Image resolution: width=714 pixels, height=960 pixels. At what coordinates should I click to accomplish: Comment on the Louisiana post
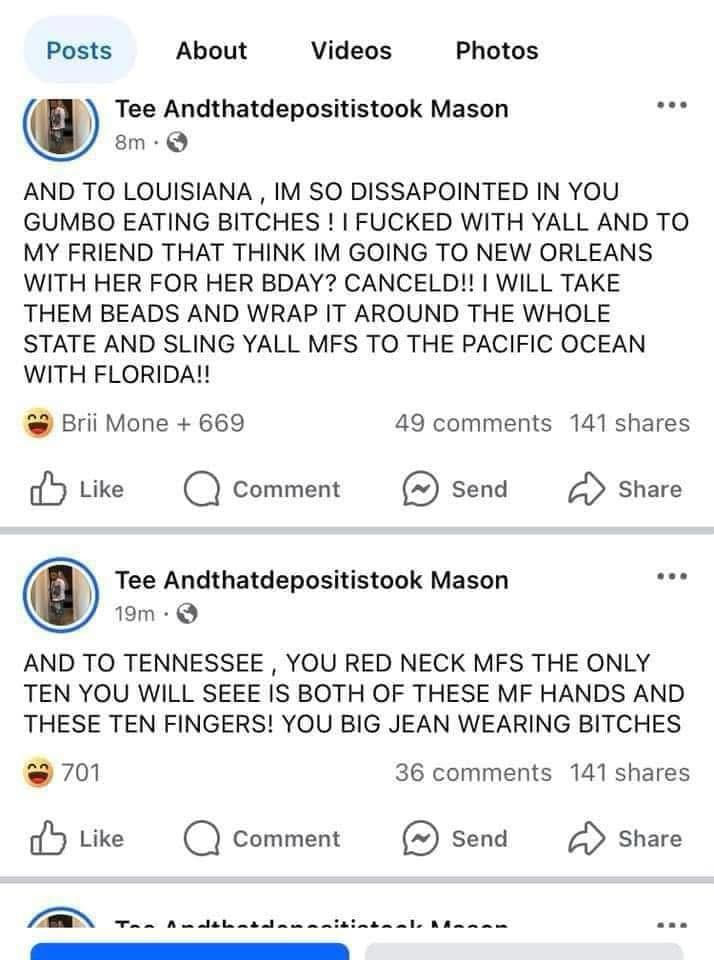pos(262,489)
